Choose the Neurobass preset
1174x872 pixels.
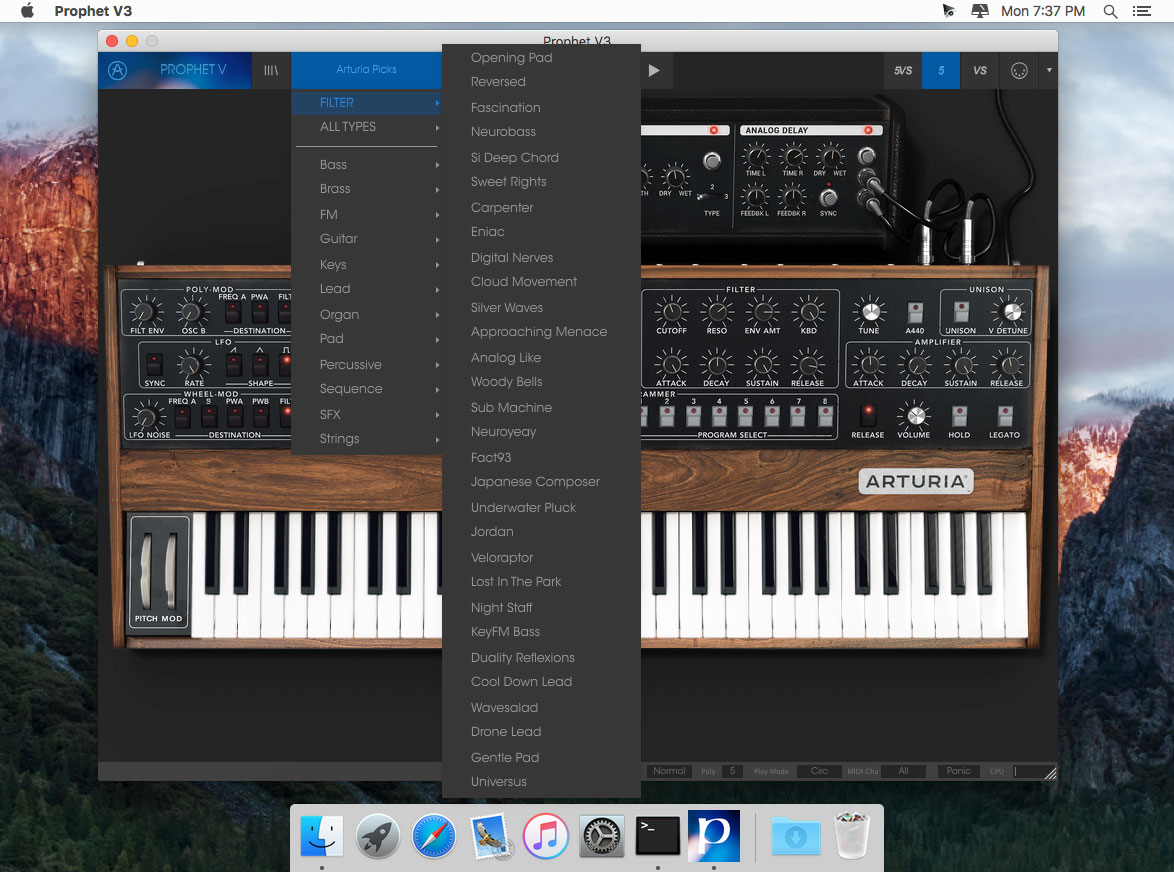[502, 132]
